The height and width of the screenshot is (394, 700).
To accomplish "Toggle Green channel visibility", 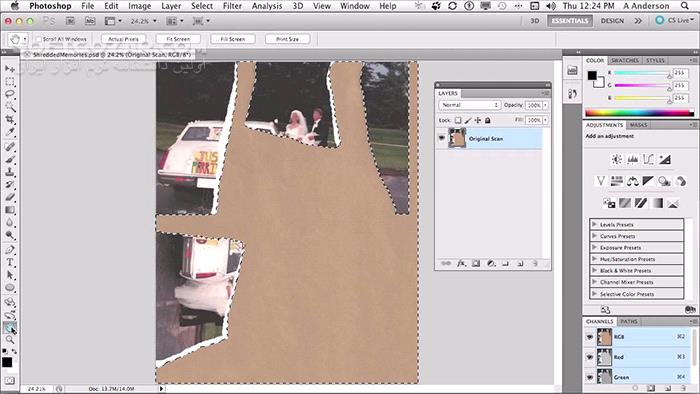I will pyautogui.click(x=590, y=377).
